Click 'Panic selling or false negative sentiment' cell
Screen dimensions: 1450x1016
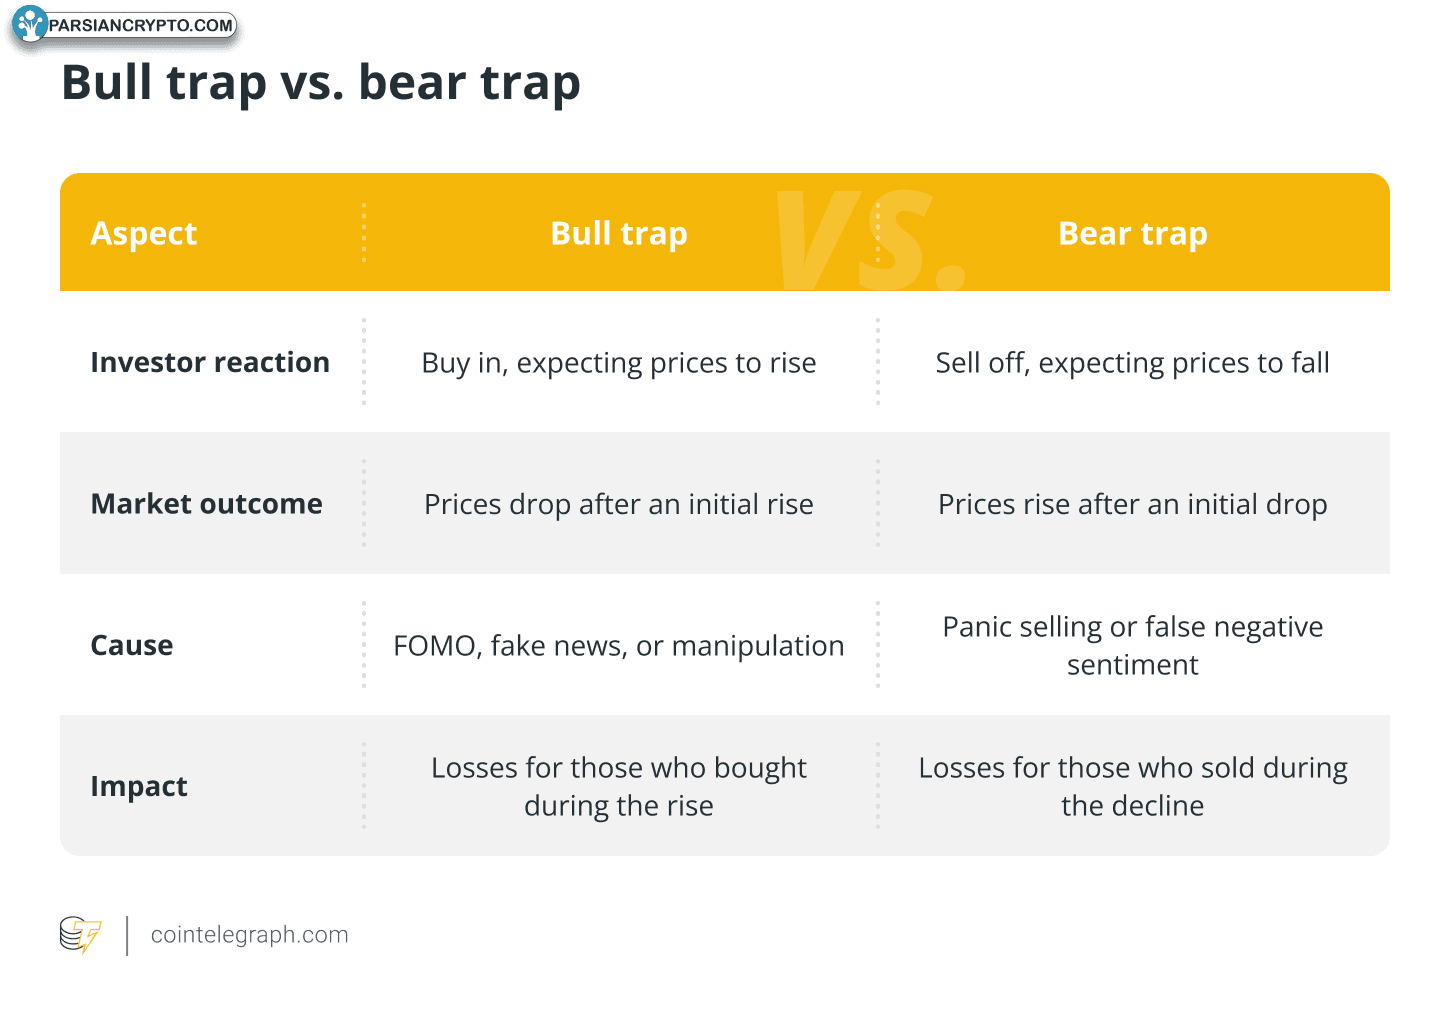tap(1133, 645)
